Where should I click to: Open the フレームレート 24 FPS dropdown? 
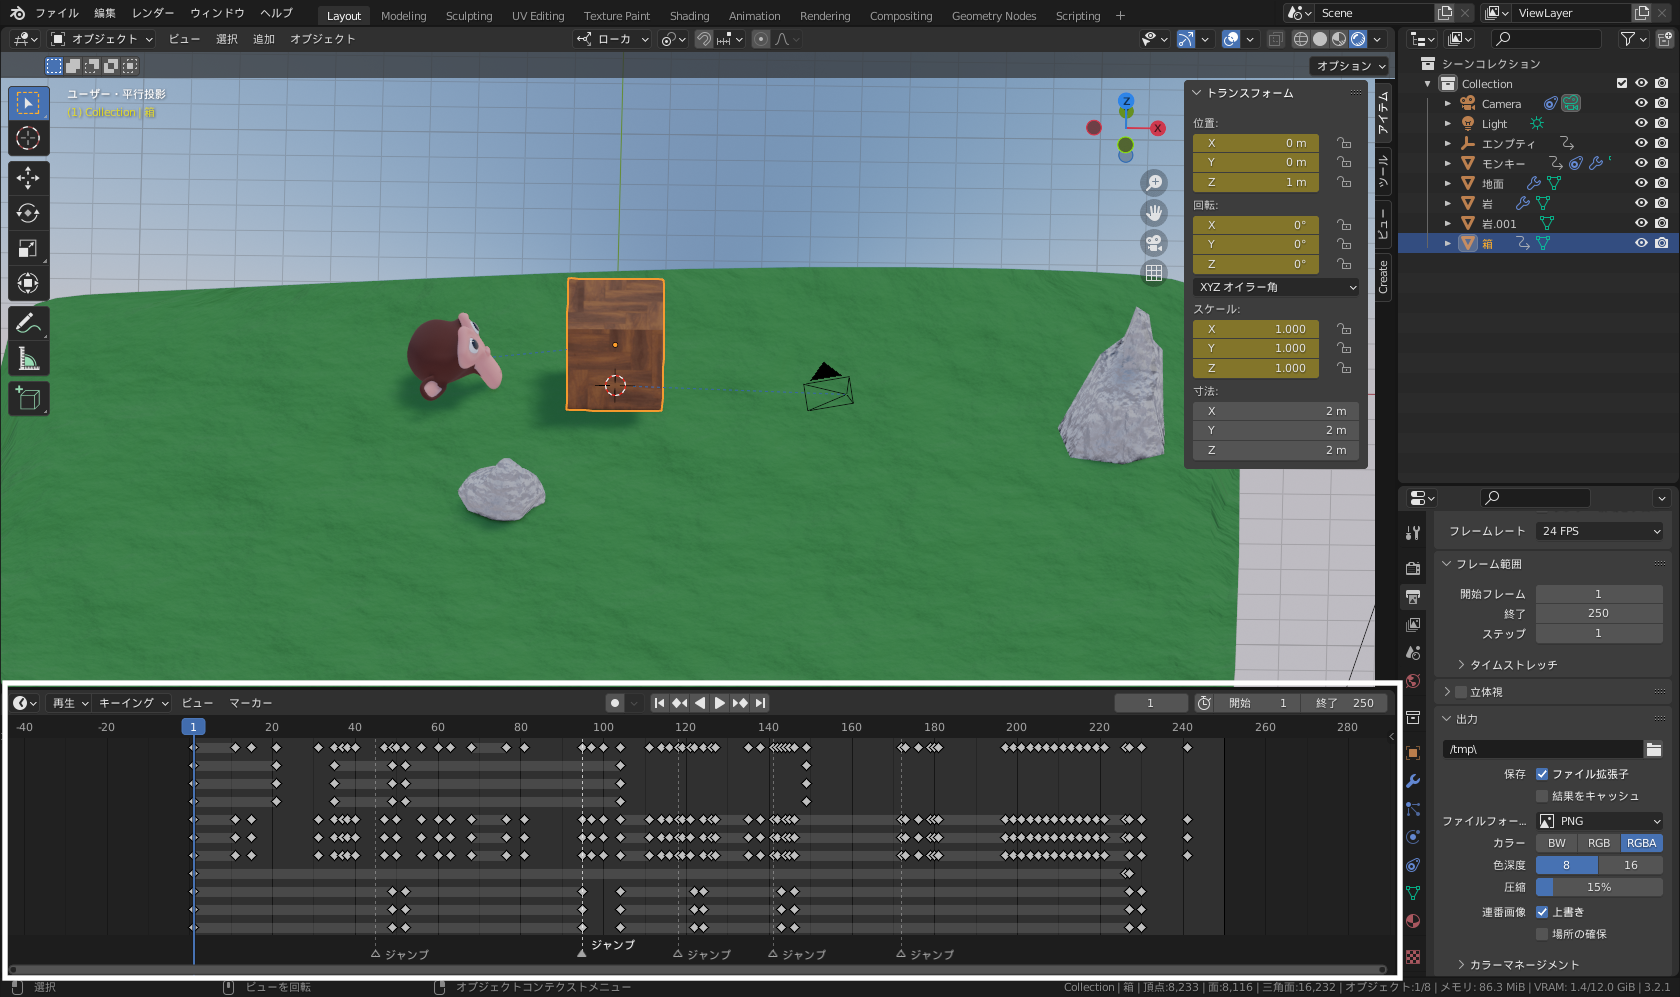1599,531
